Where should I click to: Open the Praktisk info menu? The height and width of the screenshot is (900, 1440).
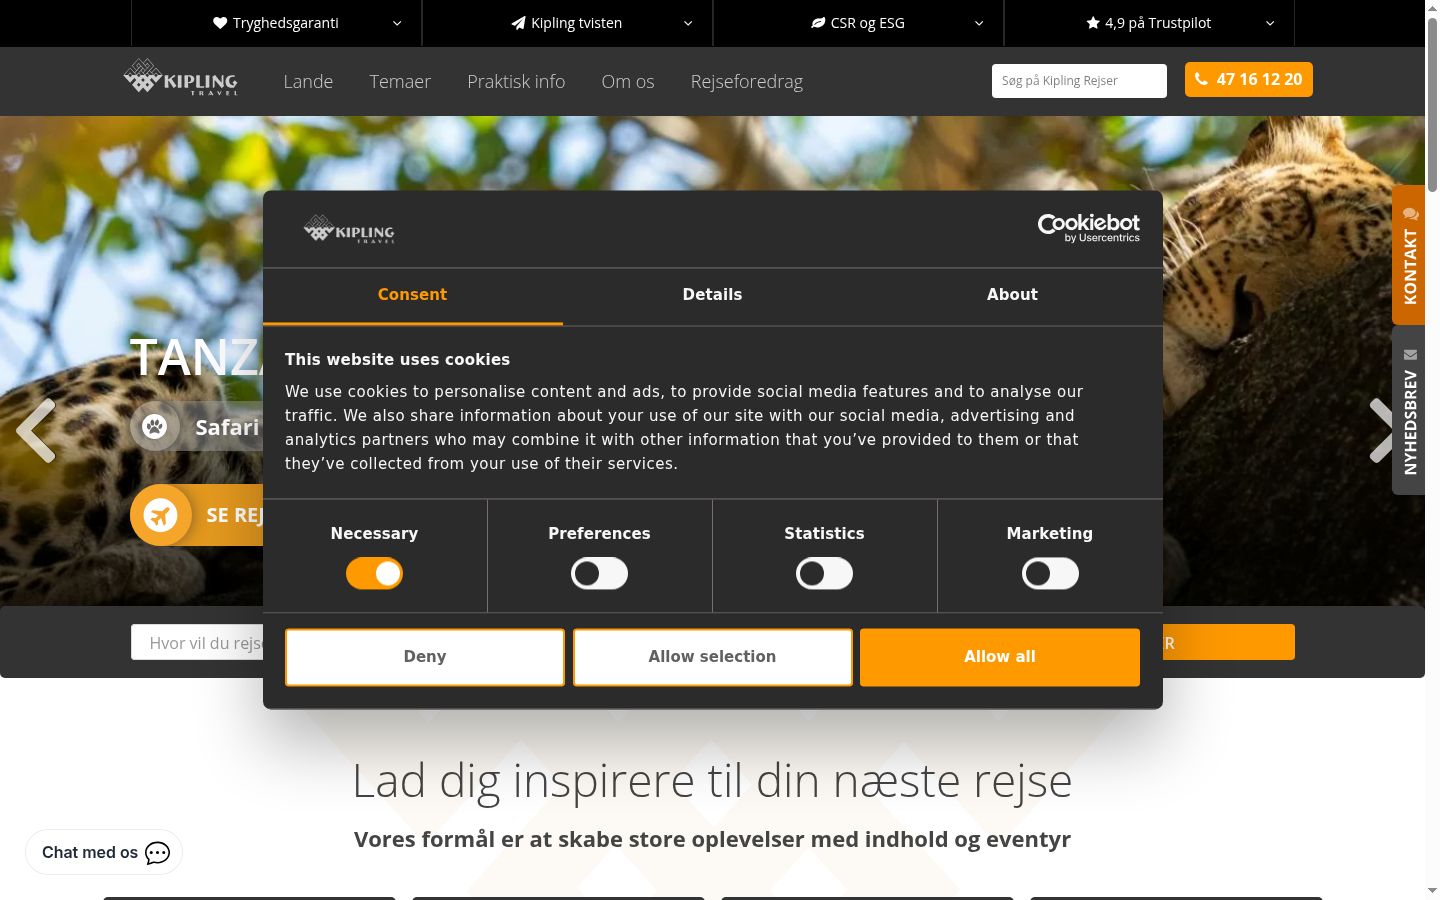[x=516, y=81]
